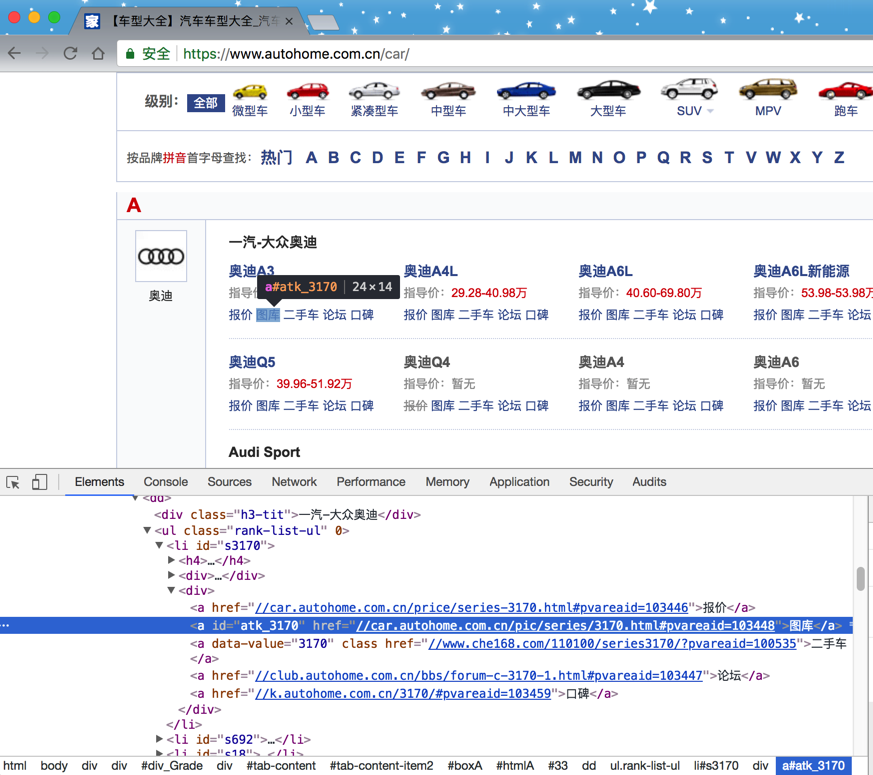Click the autohome favicon in tab

tap(92, 21)
